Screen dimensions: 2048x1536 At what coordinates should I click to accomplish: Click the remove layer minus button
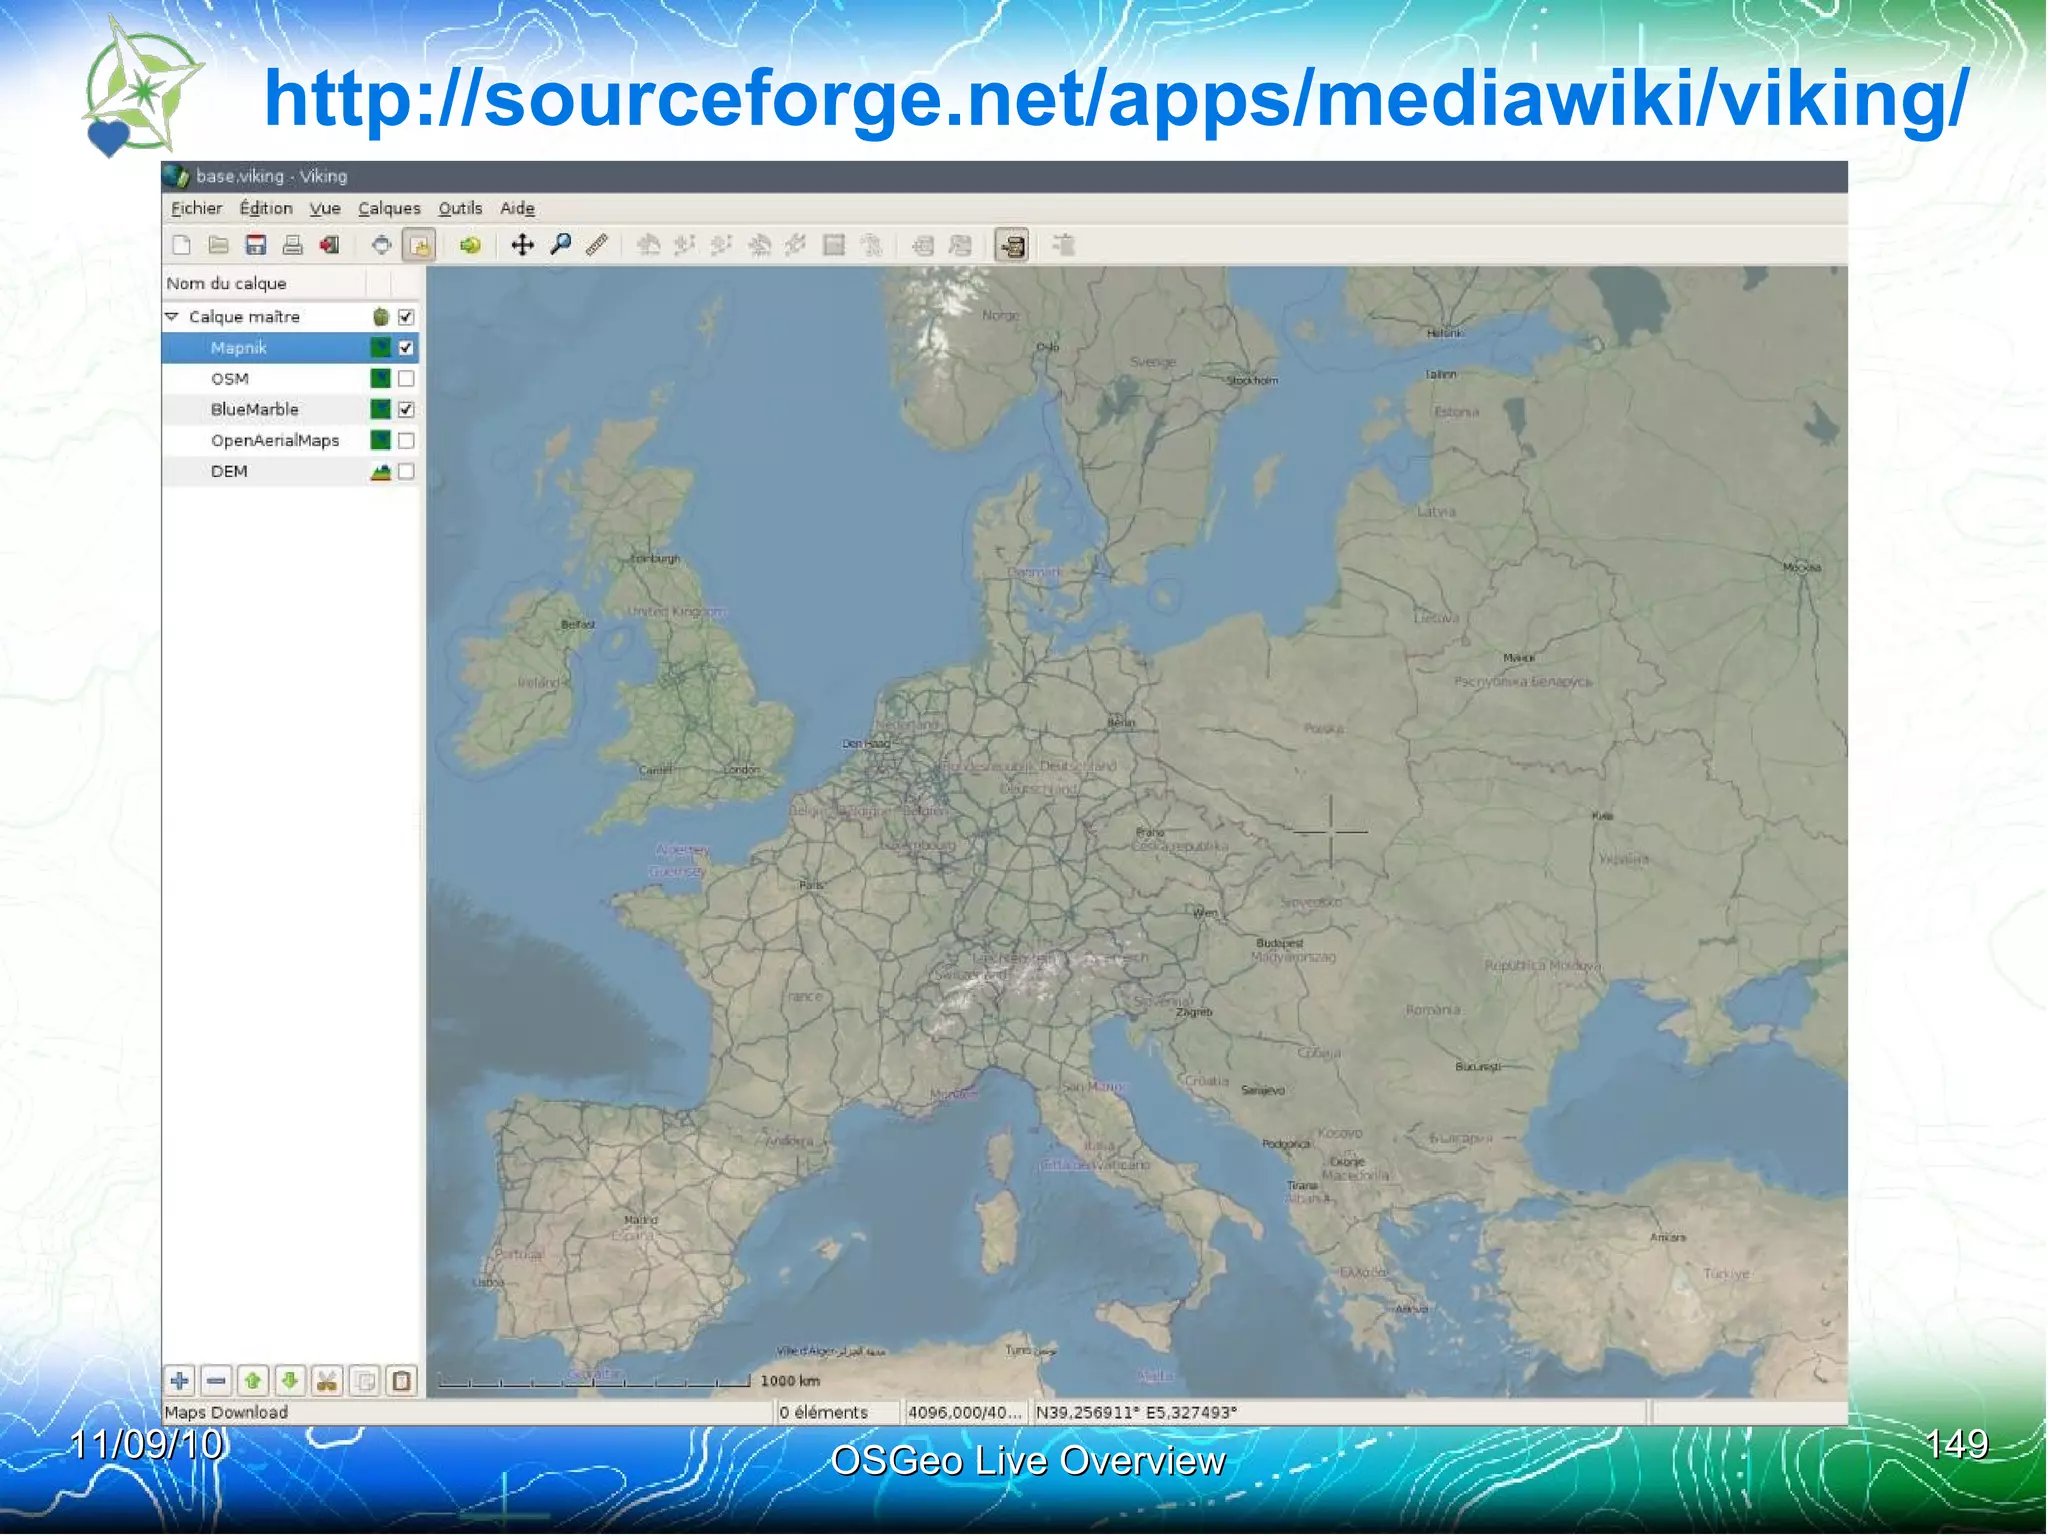pos(216,1381)
